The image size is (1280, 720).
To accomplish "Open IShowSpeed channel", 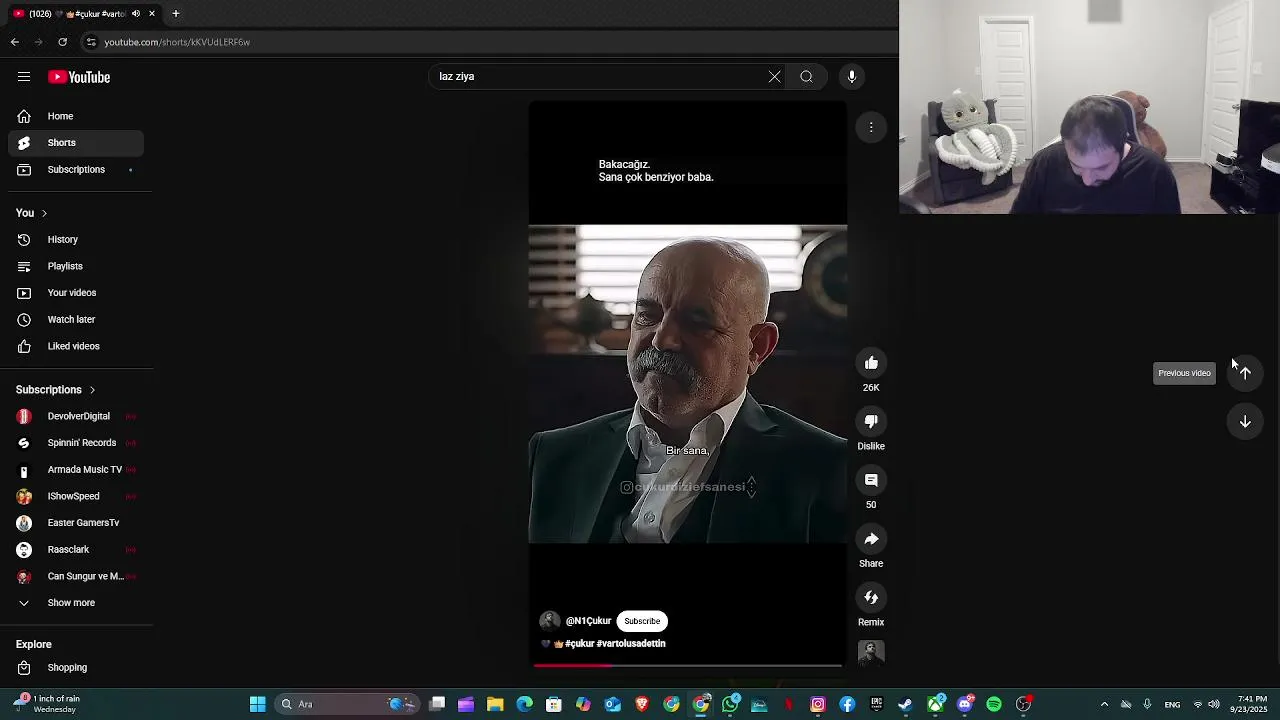I will [x=76, y=496].
